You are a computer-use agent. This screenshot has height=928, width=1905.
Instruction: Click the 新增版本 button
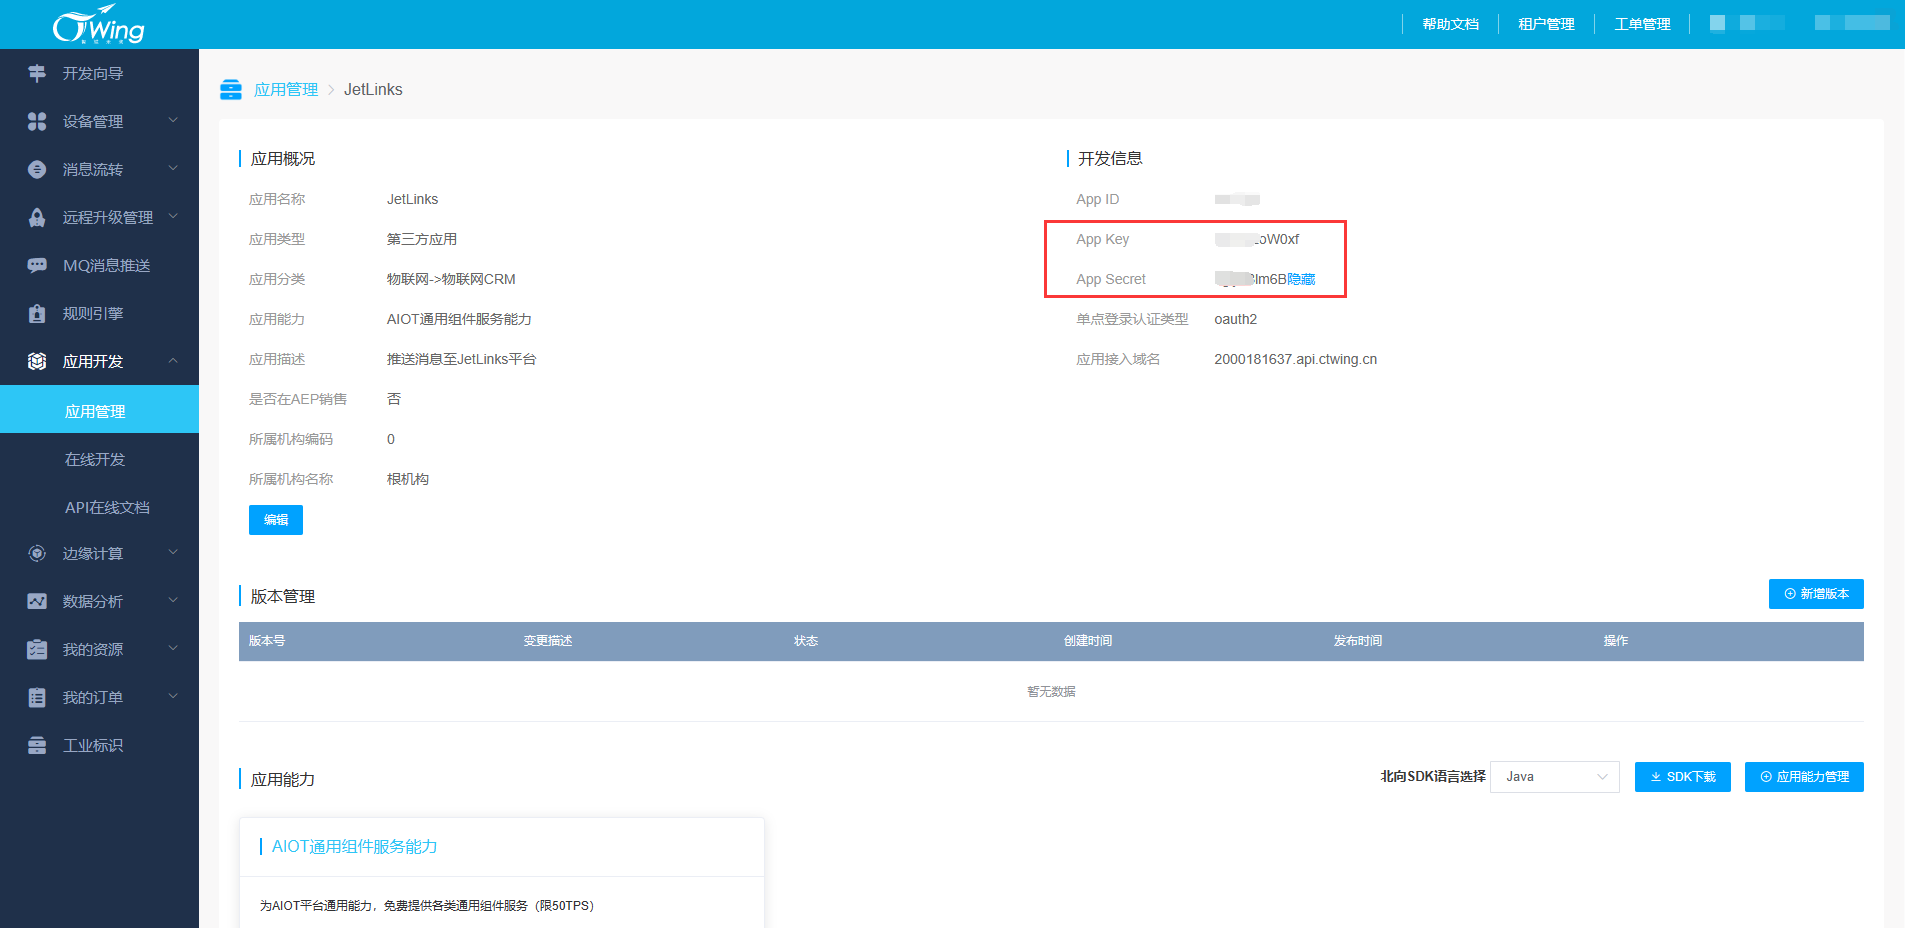point(1815,594)
